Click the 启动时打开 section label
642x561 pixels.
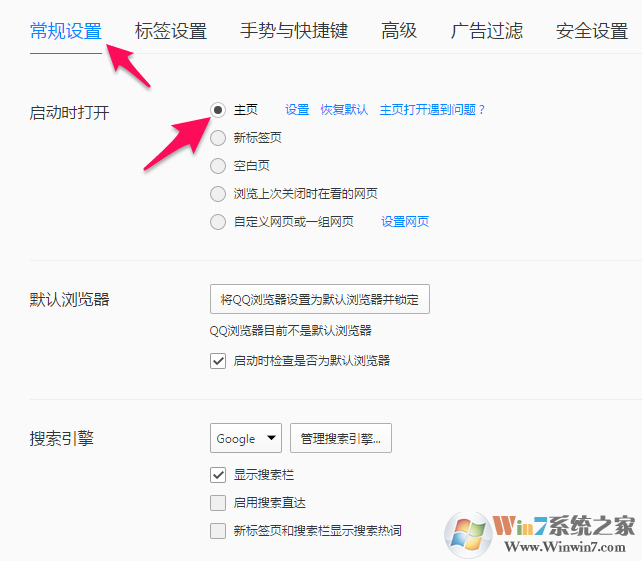coord(69,113)
